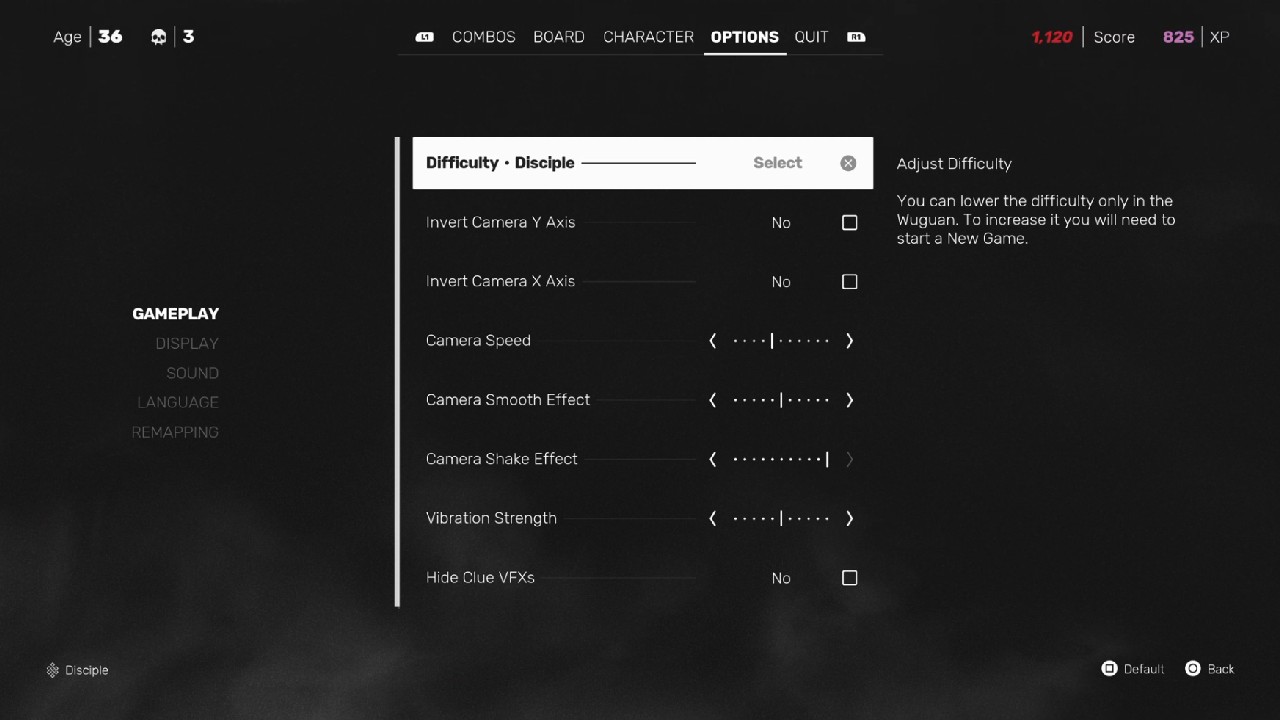The image size is (1280, 720).
Task: Click the right chevron on Camera Speed
Action: (x=849, y=340)
